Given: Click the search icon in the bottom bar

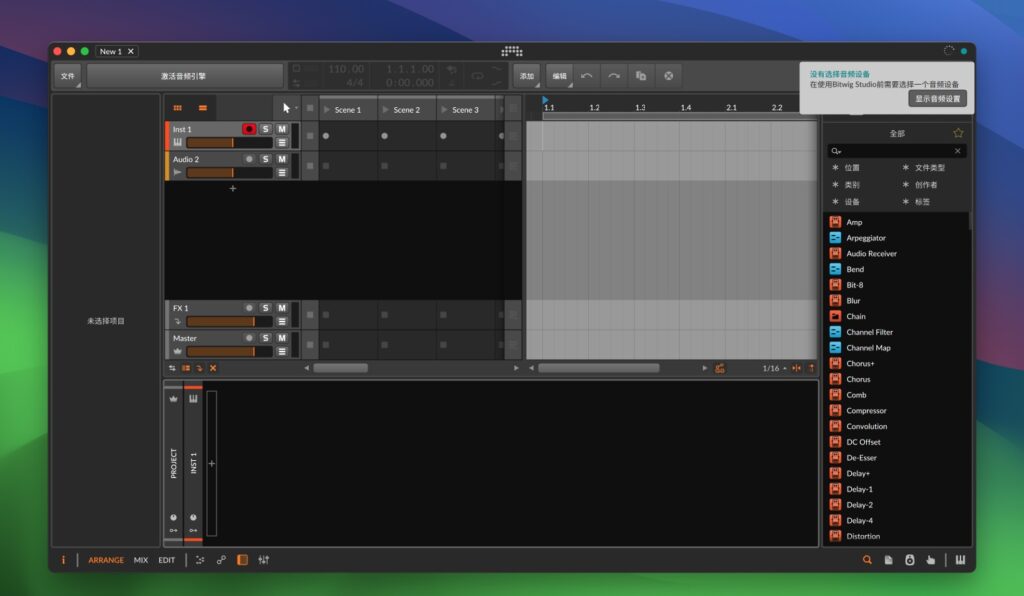Looking at the screenshot, I should (x=866, y=560).
